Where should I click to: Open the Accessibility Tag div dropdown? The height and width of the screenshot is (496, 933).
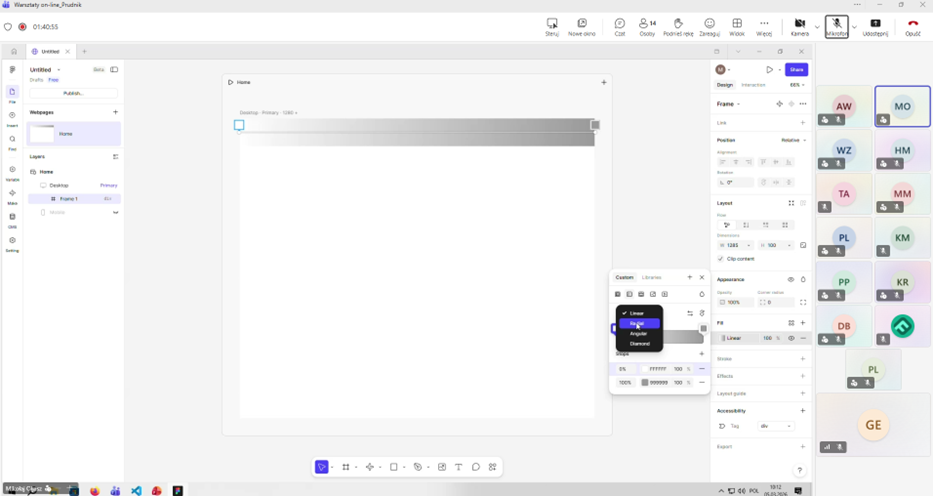click(775, 426)
